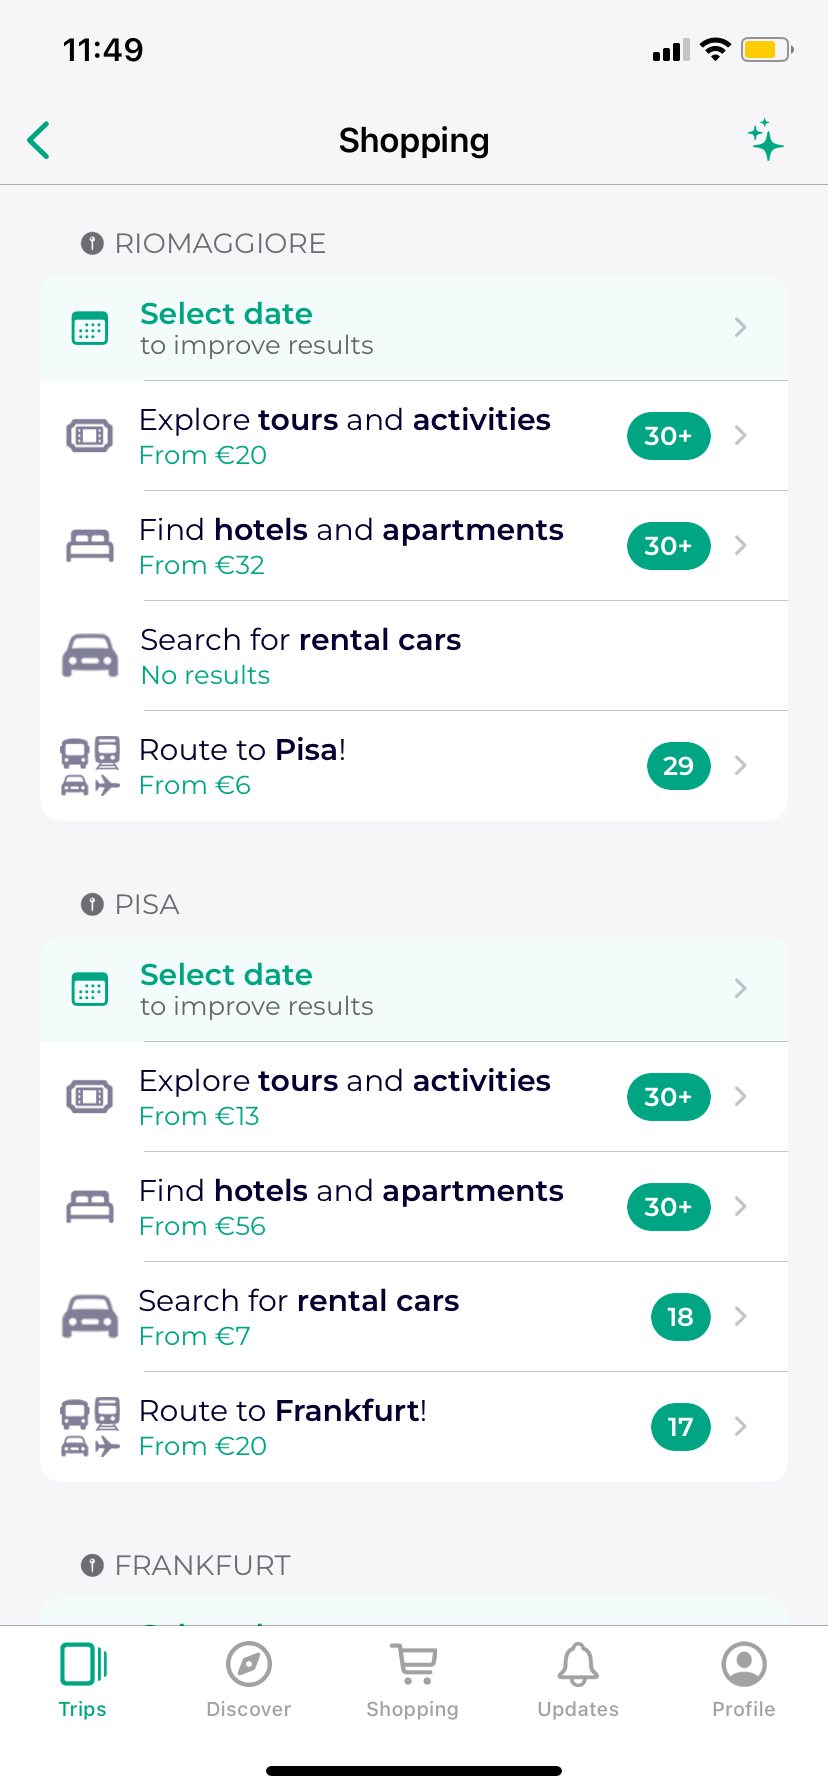This screenshot has height=1792, width=828.
Task: Tap the bed icon for Riomaggiore hotels
Action: point(90,546)
